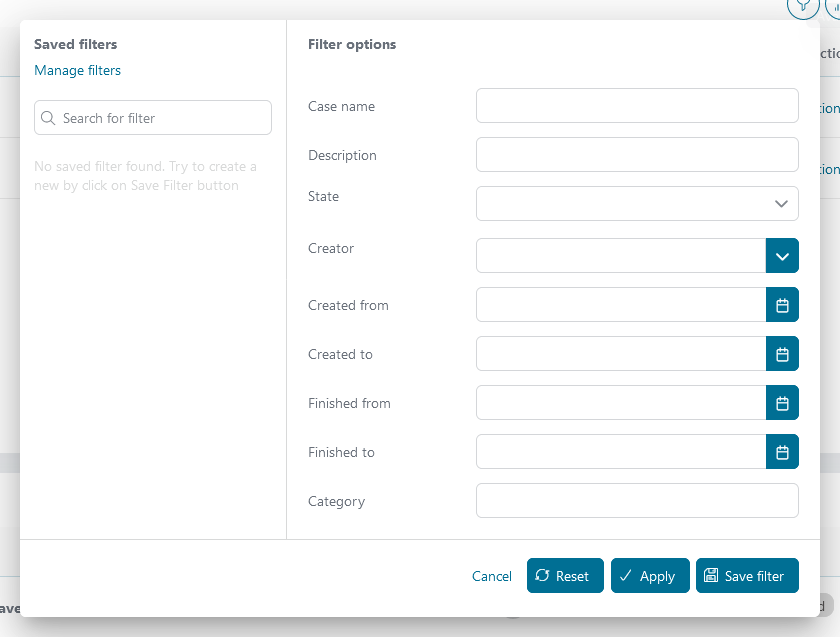Click the Manage filters link
This screenshot has width=840, height=637.
coord(78,70)
